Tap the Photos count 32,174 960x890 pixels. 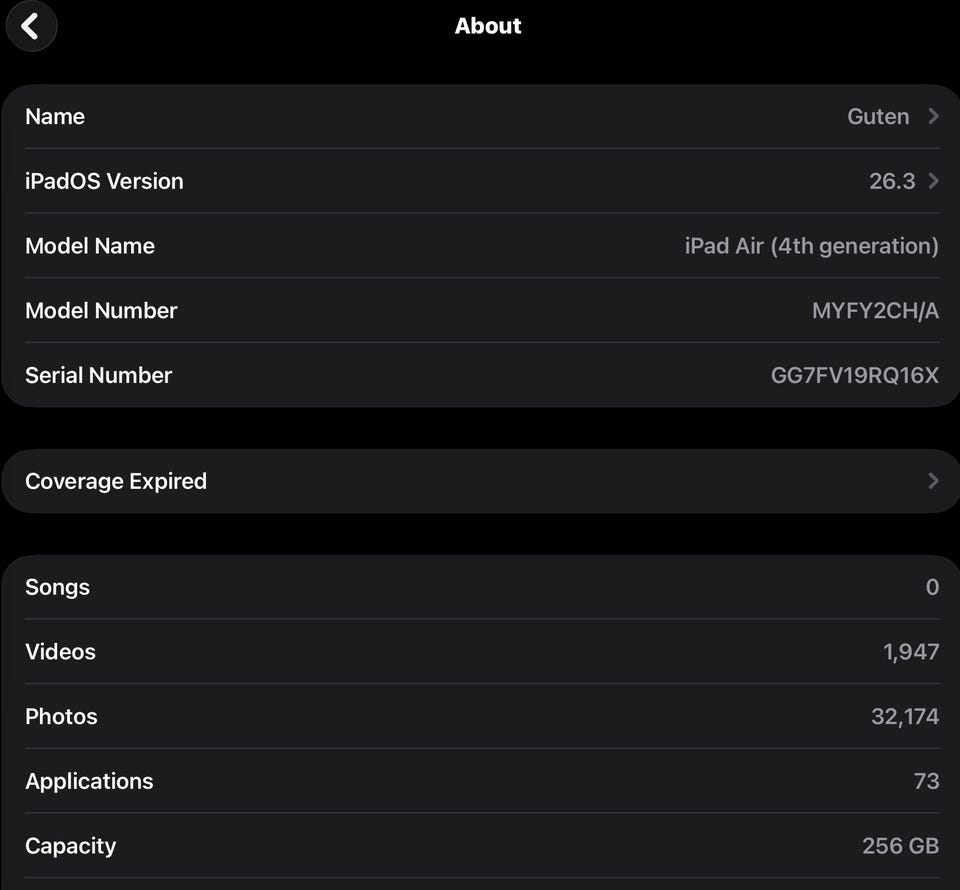pos(905,717)
